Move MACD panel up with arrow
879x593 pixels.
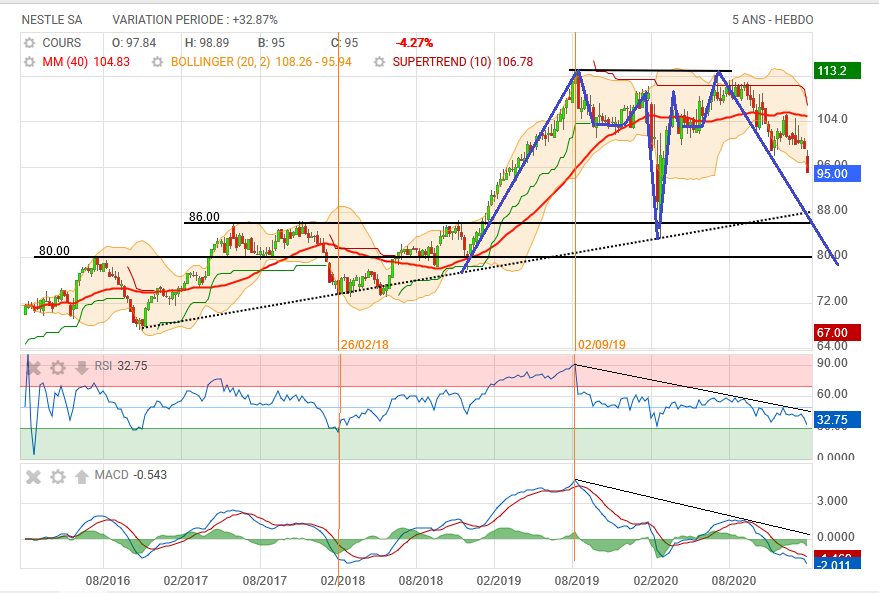click(81, 476)
